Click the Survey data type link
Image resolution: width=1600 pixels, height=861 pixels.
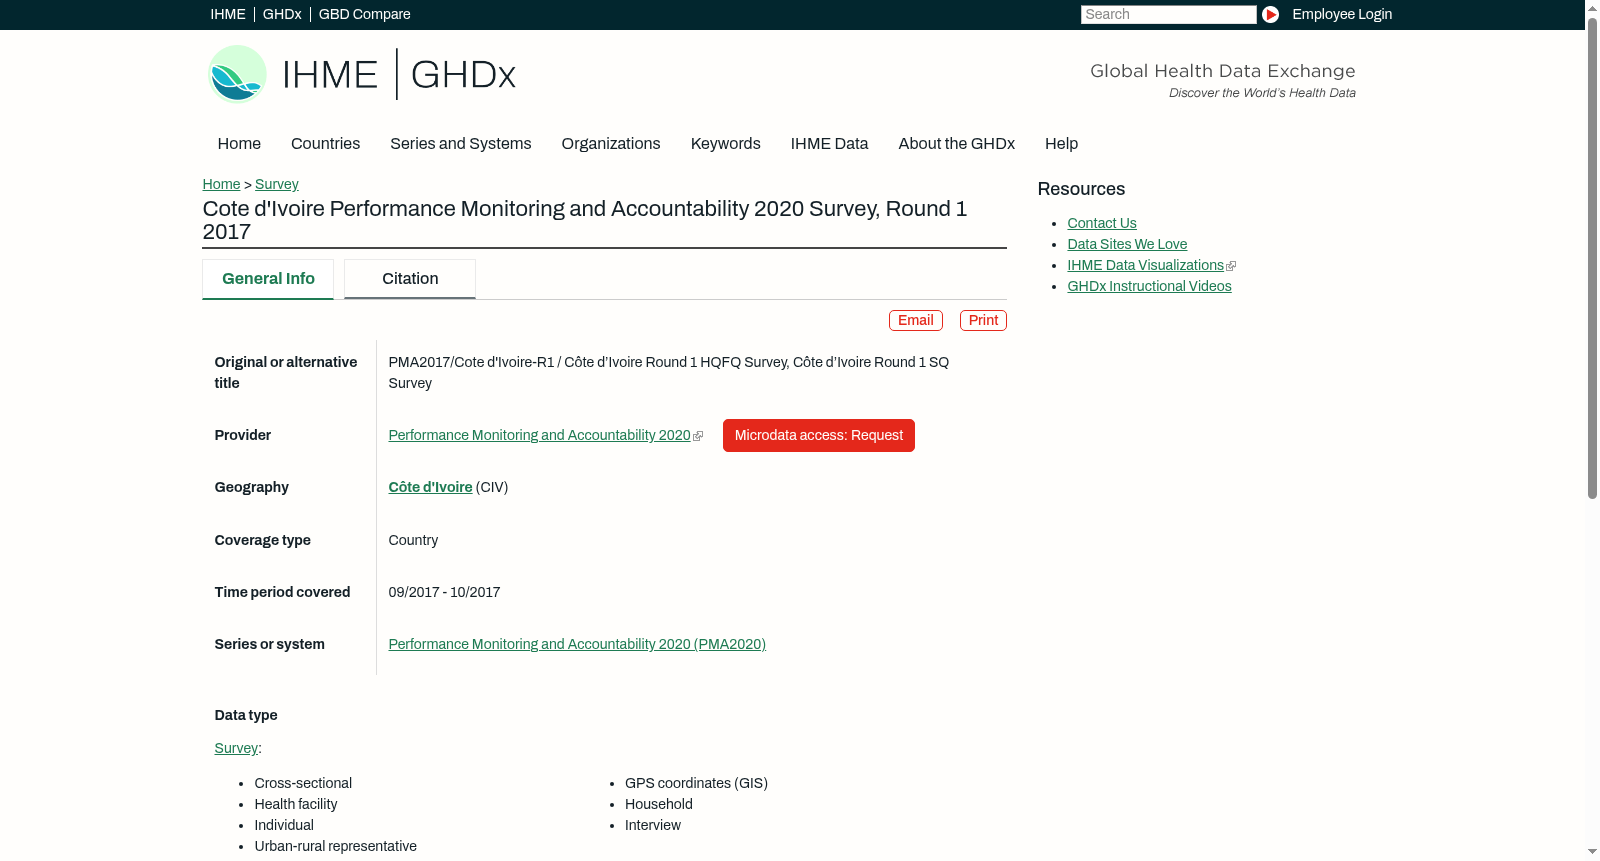click(236, 748)
